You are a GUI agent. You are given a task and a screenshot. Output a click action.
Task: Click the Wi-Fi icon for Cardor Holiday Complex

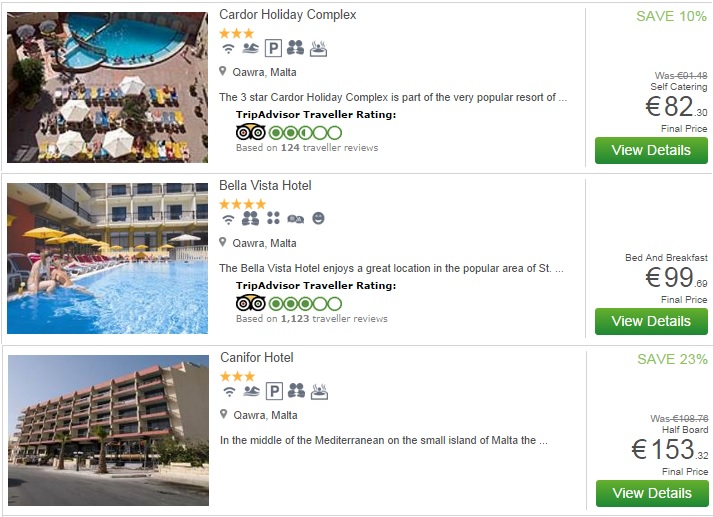click(228, 48)
